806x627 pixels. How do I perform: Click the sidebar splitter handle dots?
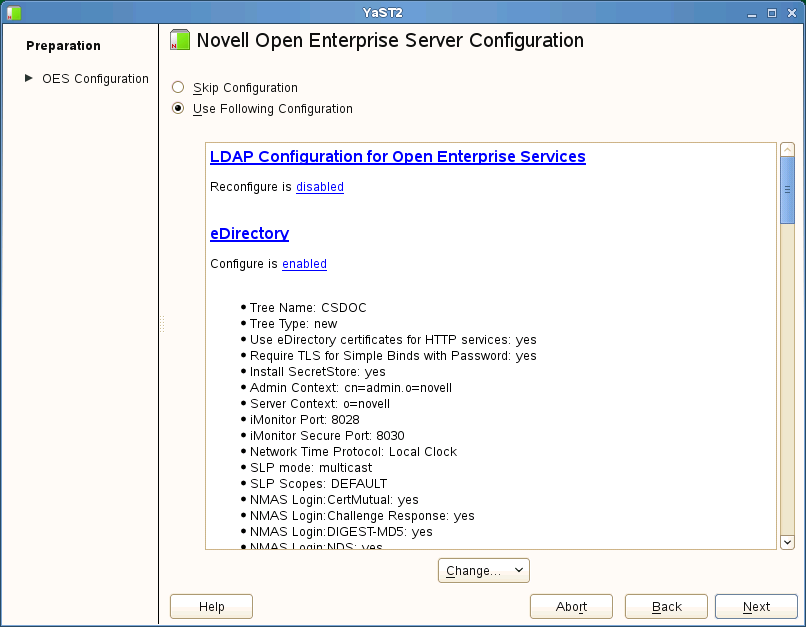[x=162, y=324]
